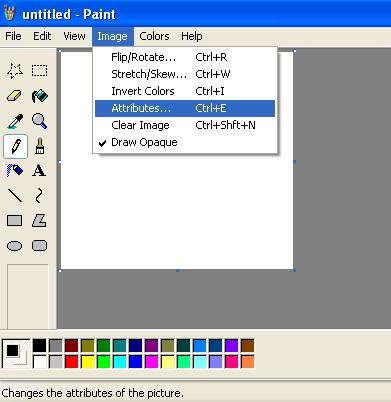Image resolution: width=391 pixels, height=402 pixels.
Task: Select the magenta color swatch
Action: 152,362
